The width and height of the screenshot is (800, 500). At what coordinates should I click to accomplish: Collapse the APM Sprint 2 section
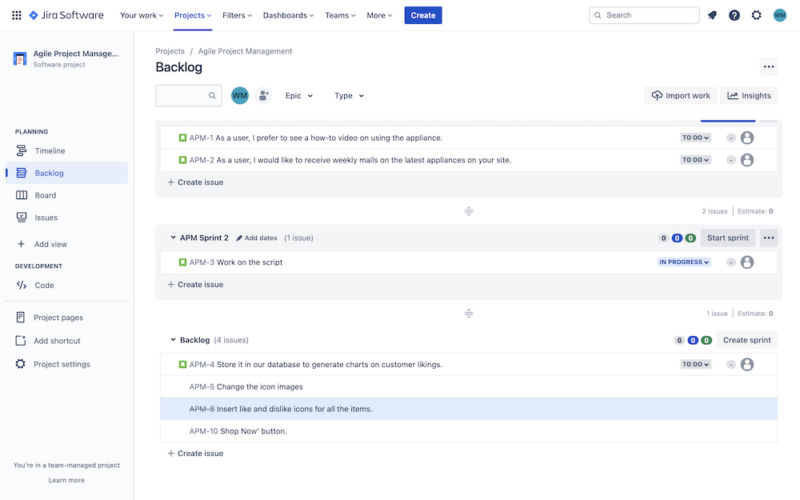pos(173,238)
